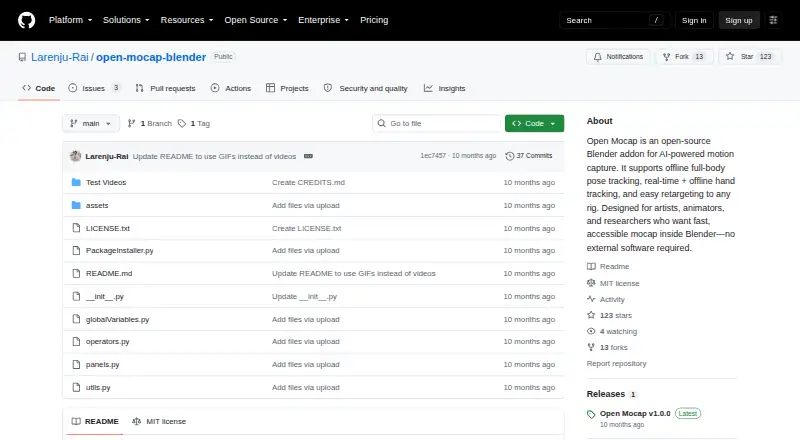This screenshot has width=800, height=440.
Task: Open the assets folder icon
Action: (76, 205)
